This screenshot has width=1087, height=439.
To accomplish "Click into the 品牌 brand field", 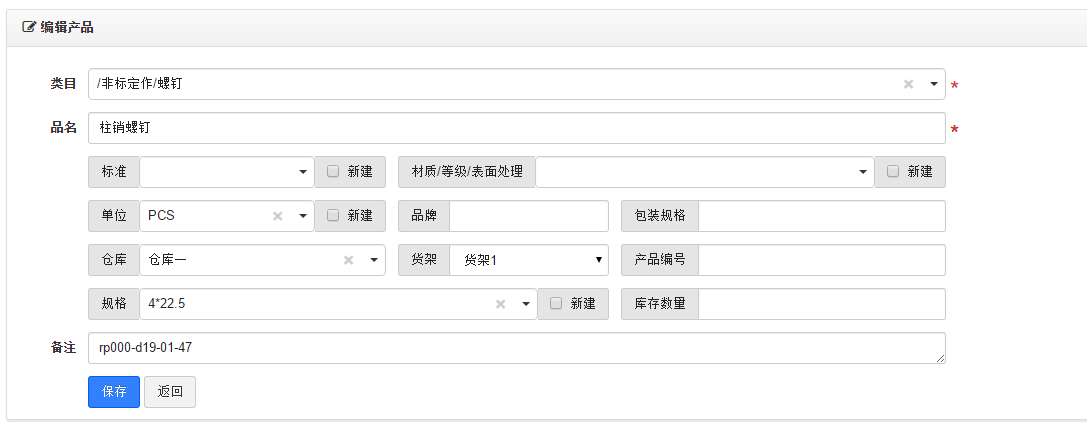I will [528, 216].
